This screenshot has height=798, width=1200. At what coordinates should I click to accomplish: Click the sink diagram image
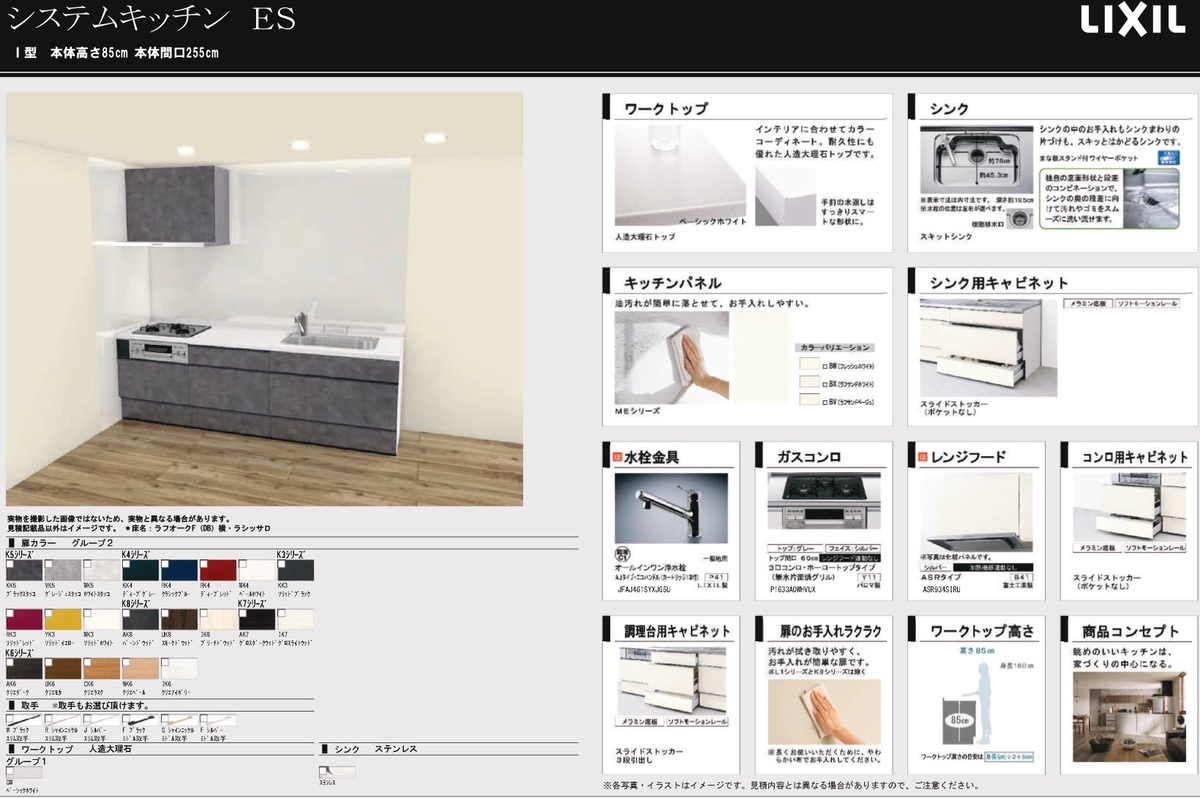(x=975, y=159)
